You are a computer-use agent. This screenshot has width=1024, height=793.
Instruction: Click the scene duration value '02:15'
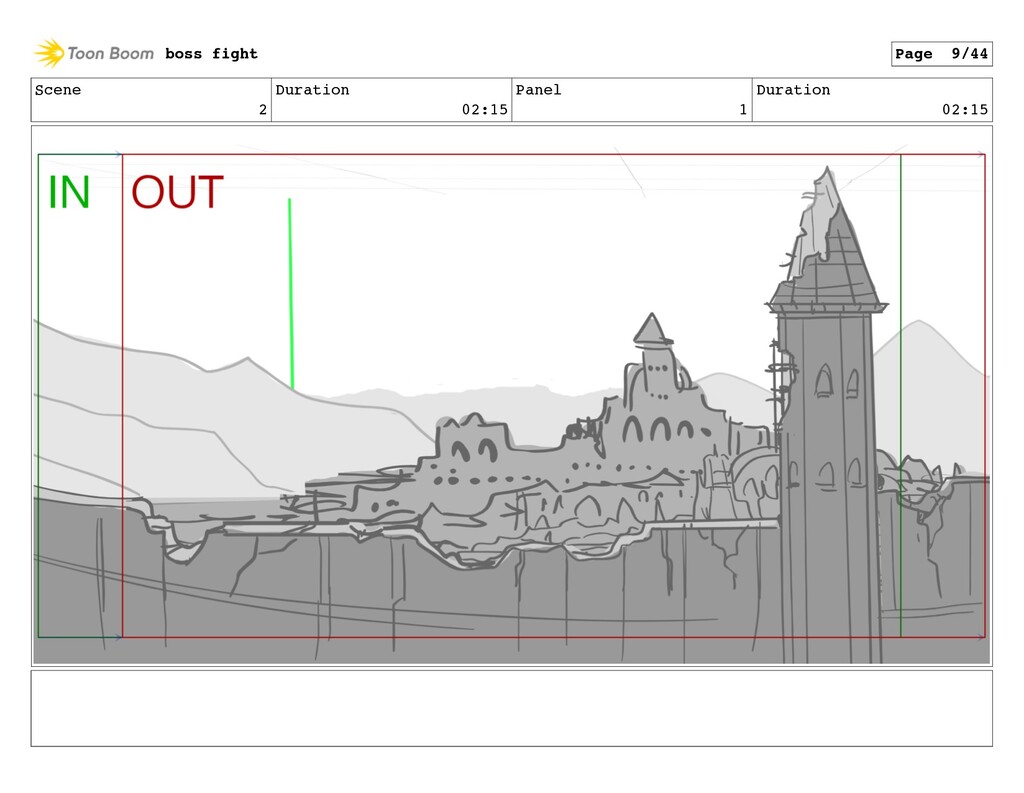485,110
